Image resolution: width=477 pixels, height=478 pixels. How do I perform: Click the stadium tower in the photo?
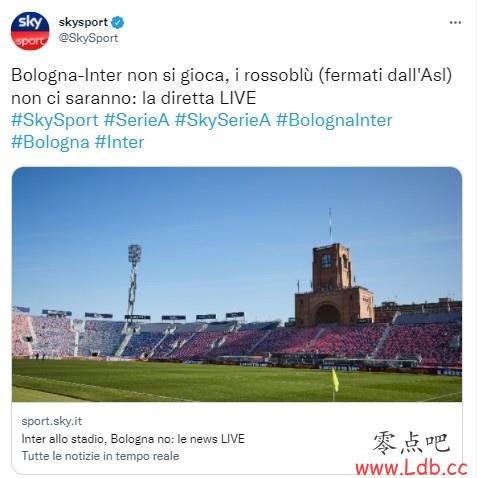pos(333,284)
